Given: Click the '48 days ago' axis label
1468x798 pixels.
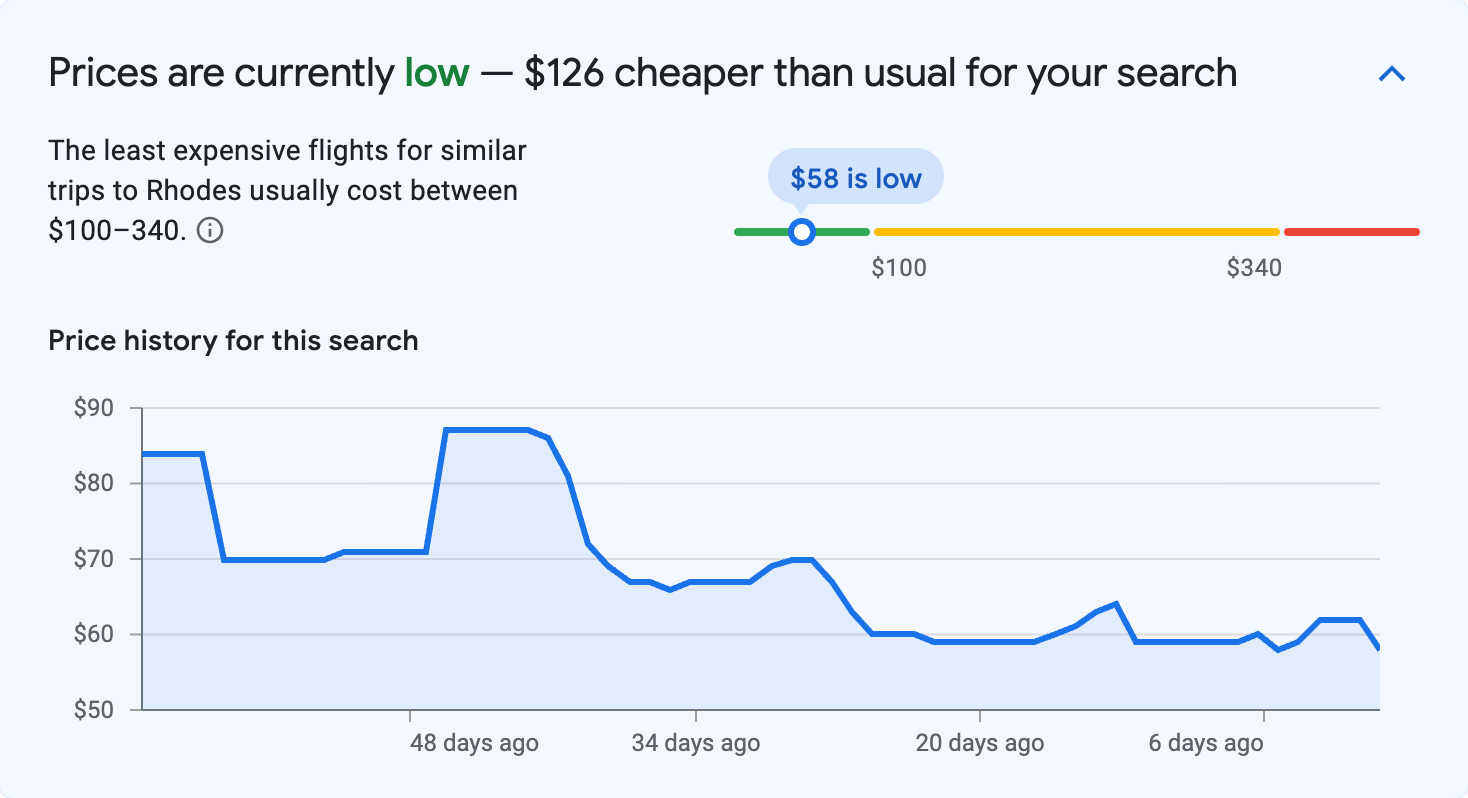Looking at the screenshot, I should pos(473,743).
